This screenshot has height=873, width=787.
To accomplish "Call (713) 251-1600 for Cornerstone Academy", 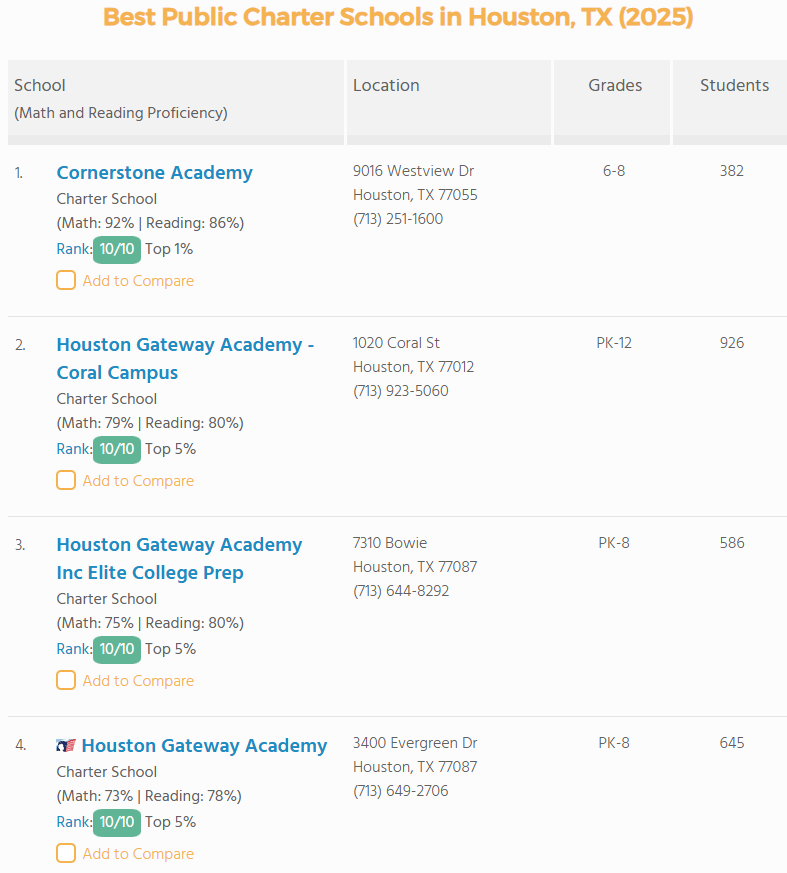I will click(398, 218).
